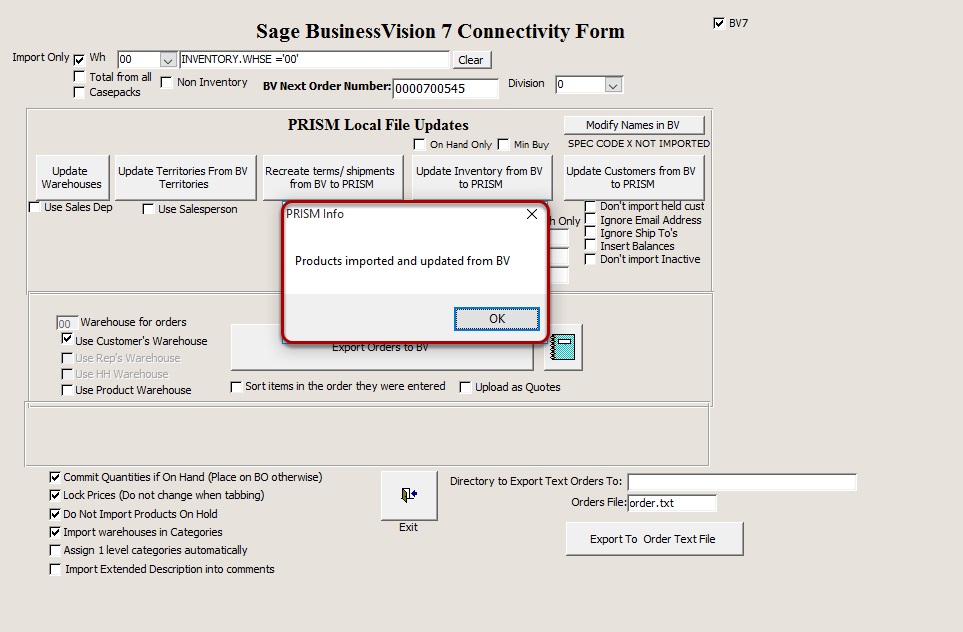Tick Ignore Email Address checkbox

pos(590,219)
